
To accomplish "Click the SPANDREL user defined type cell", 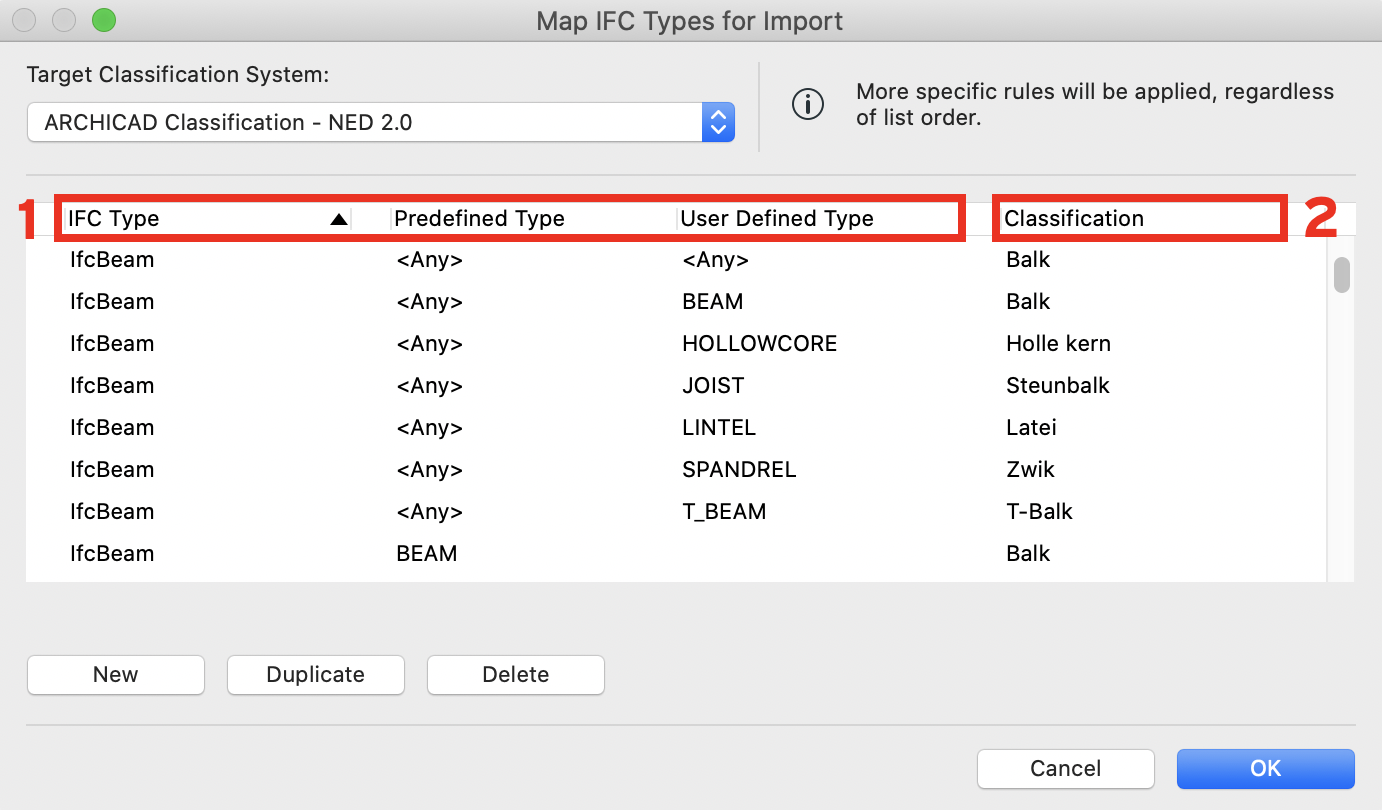I will point(739,469).
